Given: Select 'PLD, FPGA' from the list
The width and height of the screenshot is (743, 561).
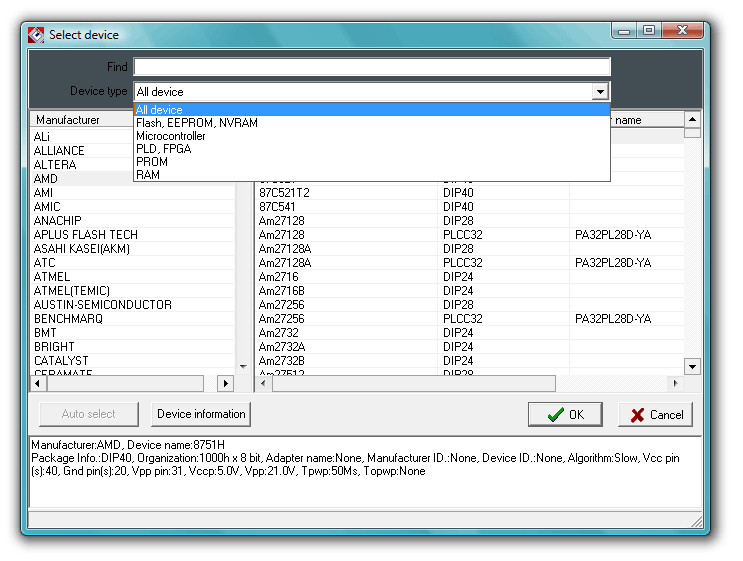Looking at the screenshot, I should click(372, 149).
